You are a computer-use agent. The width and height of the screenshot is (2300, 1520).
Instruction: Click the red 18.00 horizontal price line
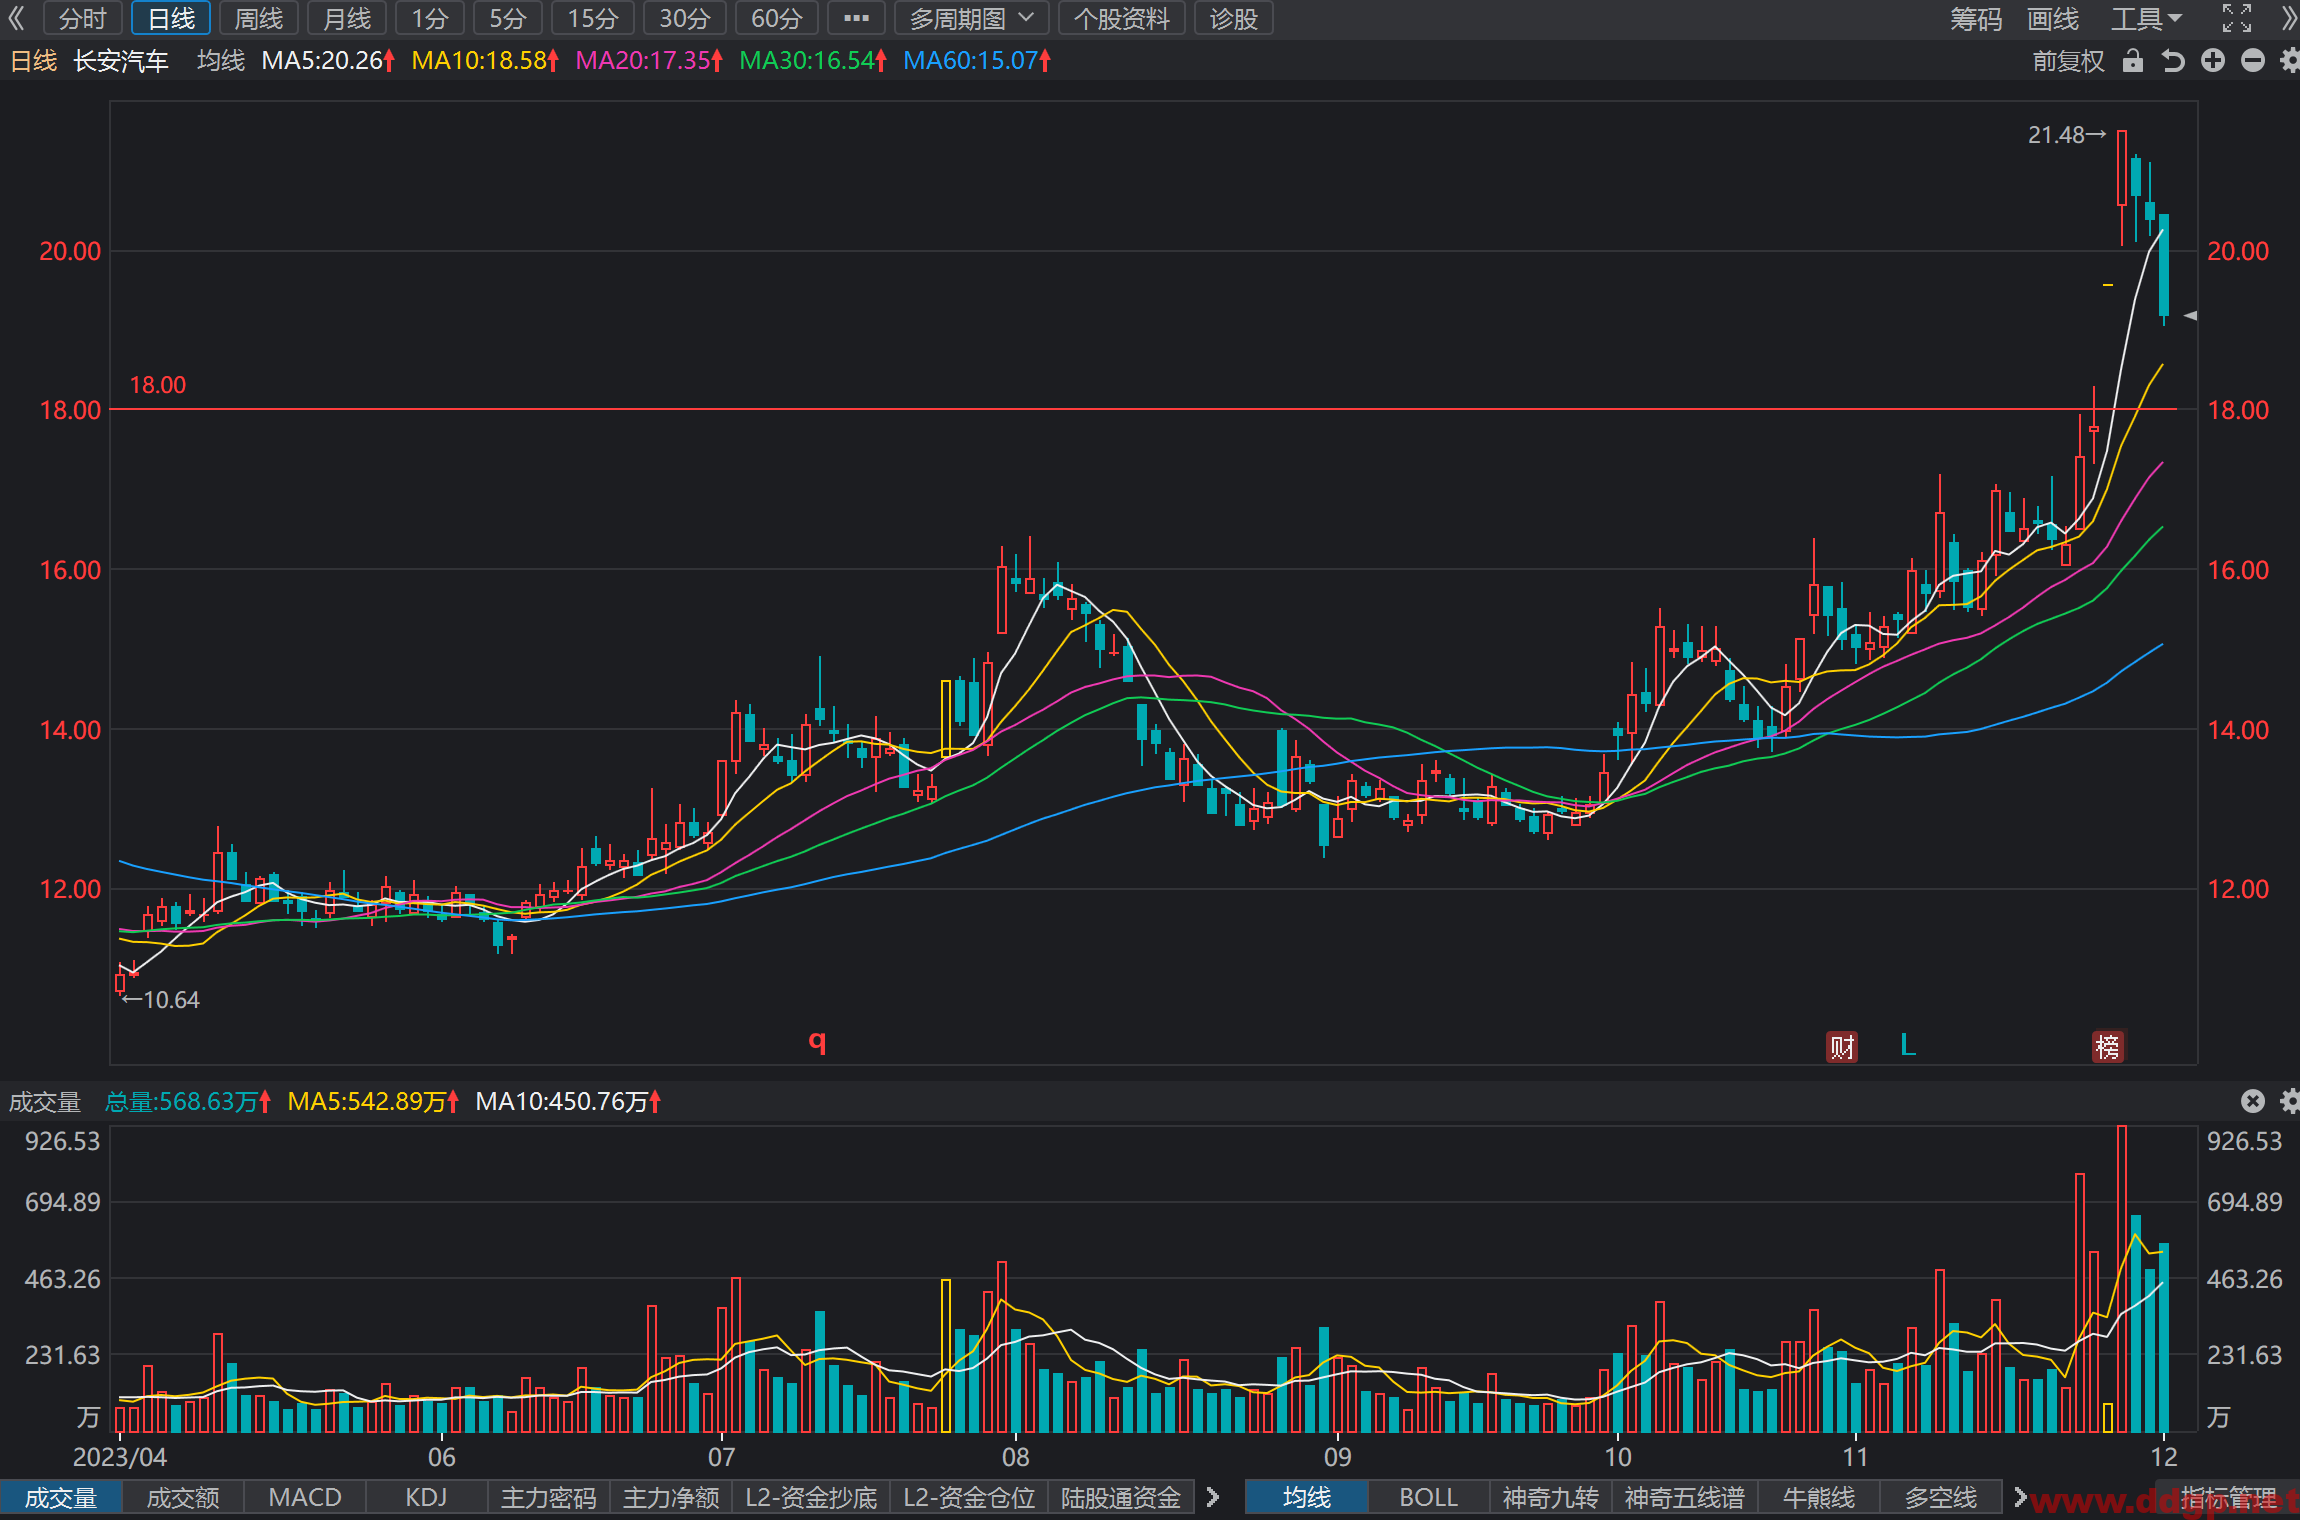(1142, 409)
